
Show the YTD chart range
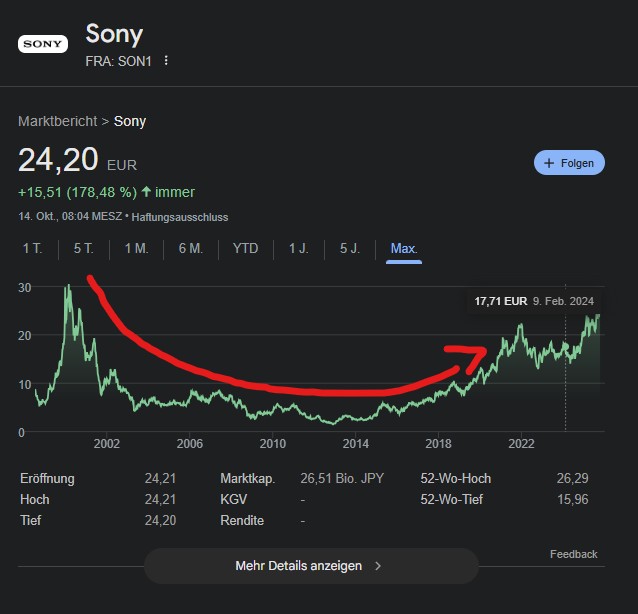pyautogui.click(x=245, y=248)
